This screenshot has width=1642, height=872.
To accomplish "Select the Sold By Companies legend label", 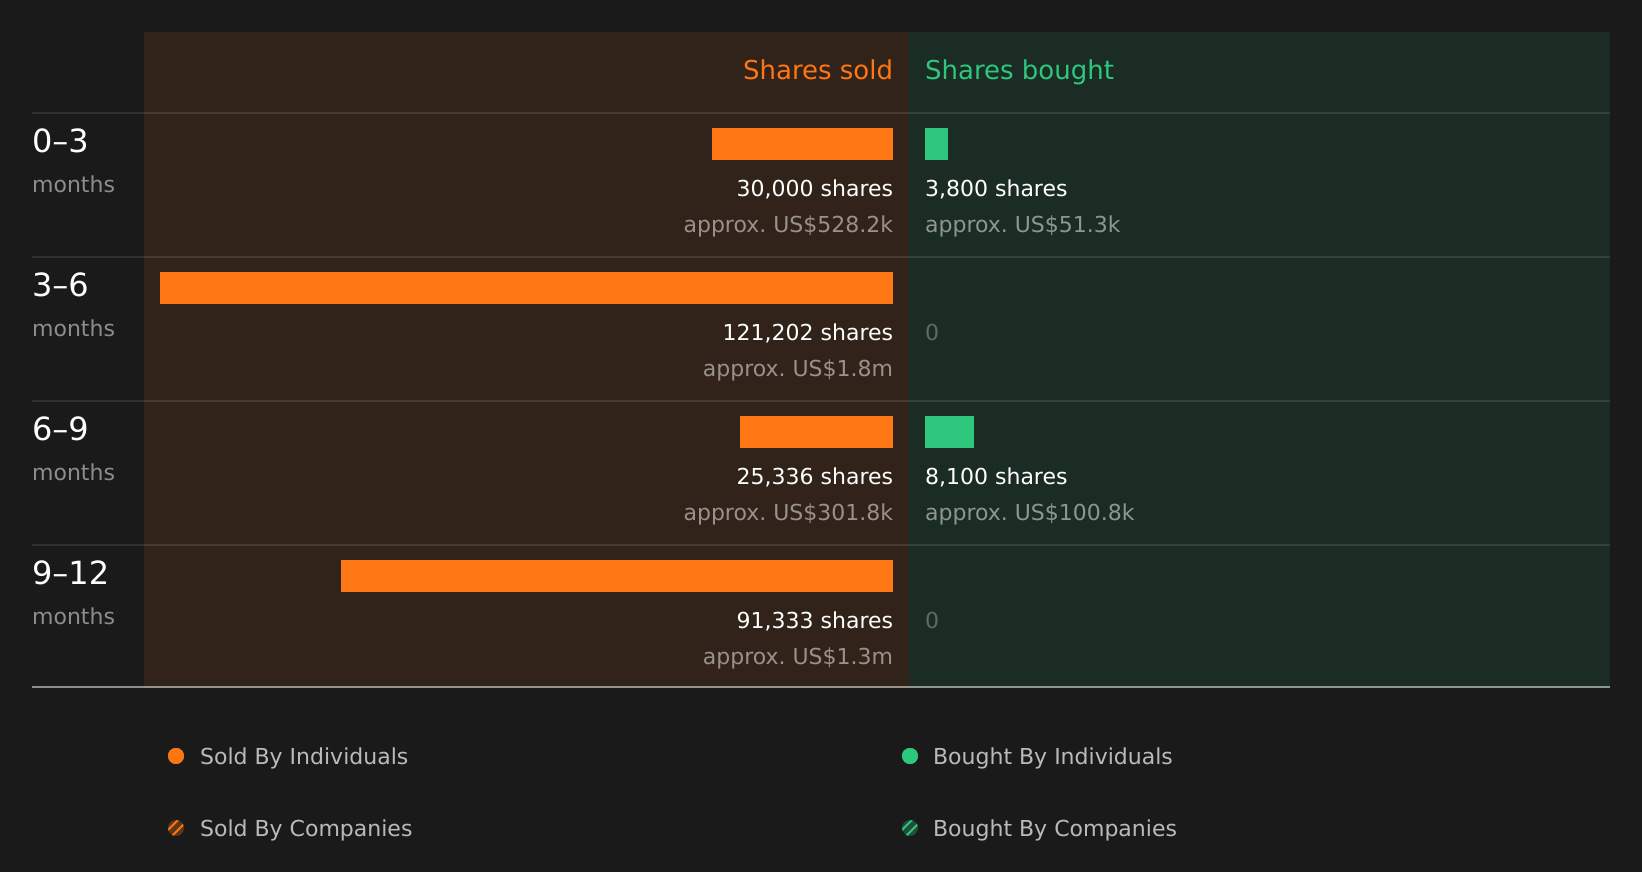I will point(306,829).
